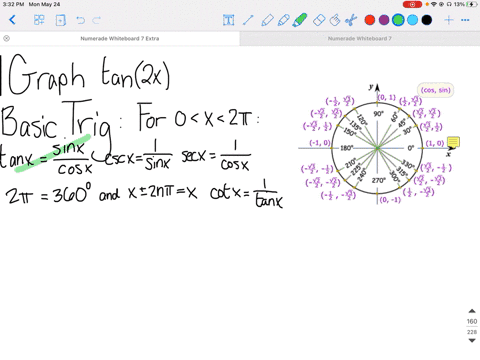Select the eraser tool
This screenshot has height=360, width=480.
(319, 20)
